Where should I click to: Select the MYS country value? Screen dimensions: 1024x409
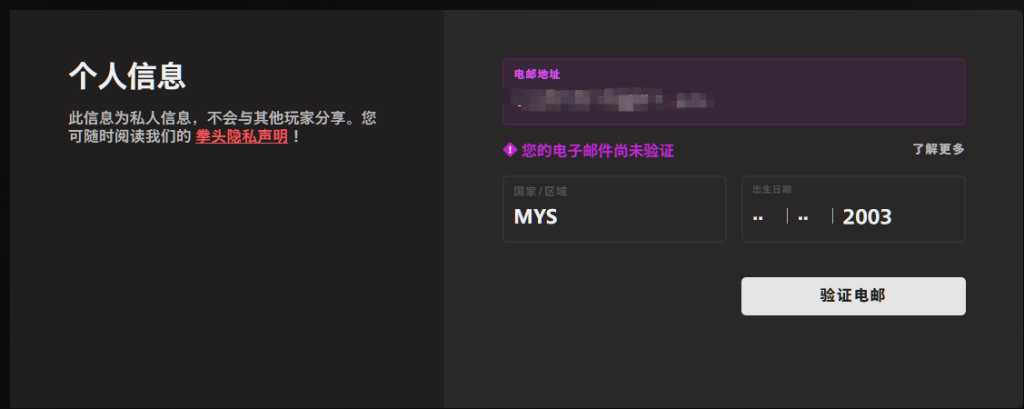536,217
